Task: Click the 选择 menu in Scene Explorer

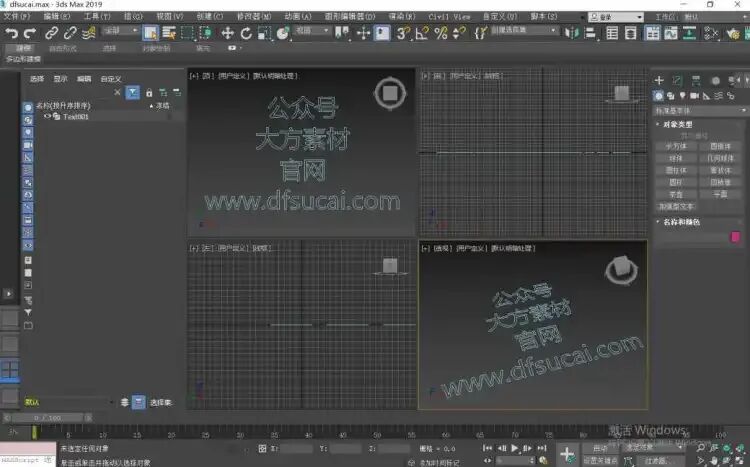Action: tap(37, 79)
